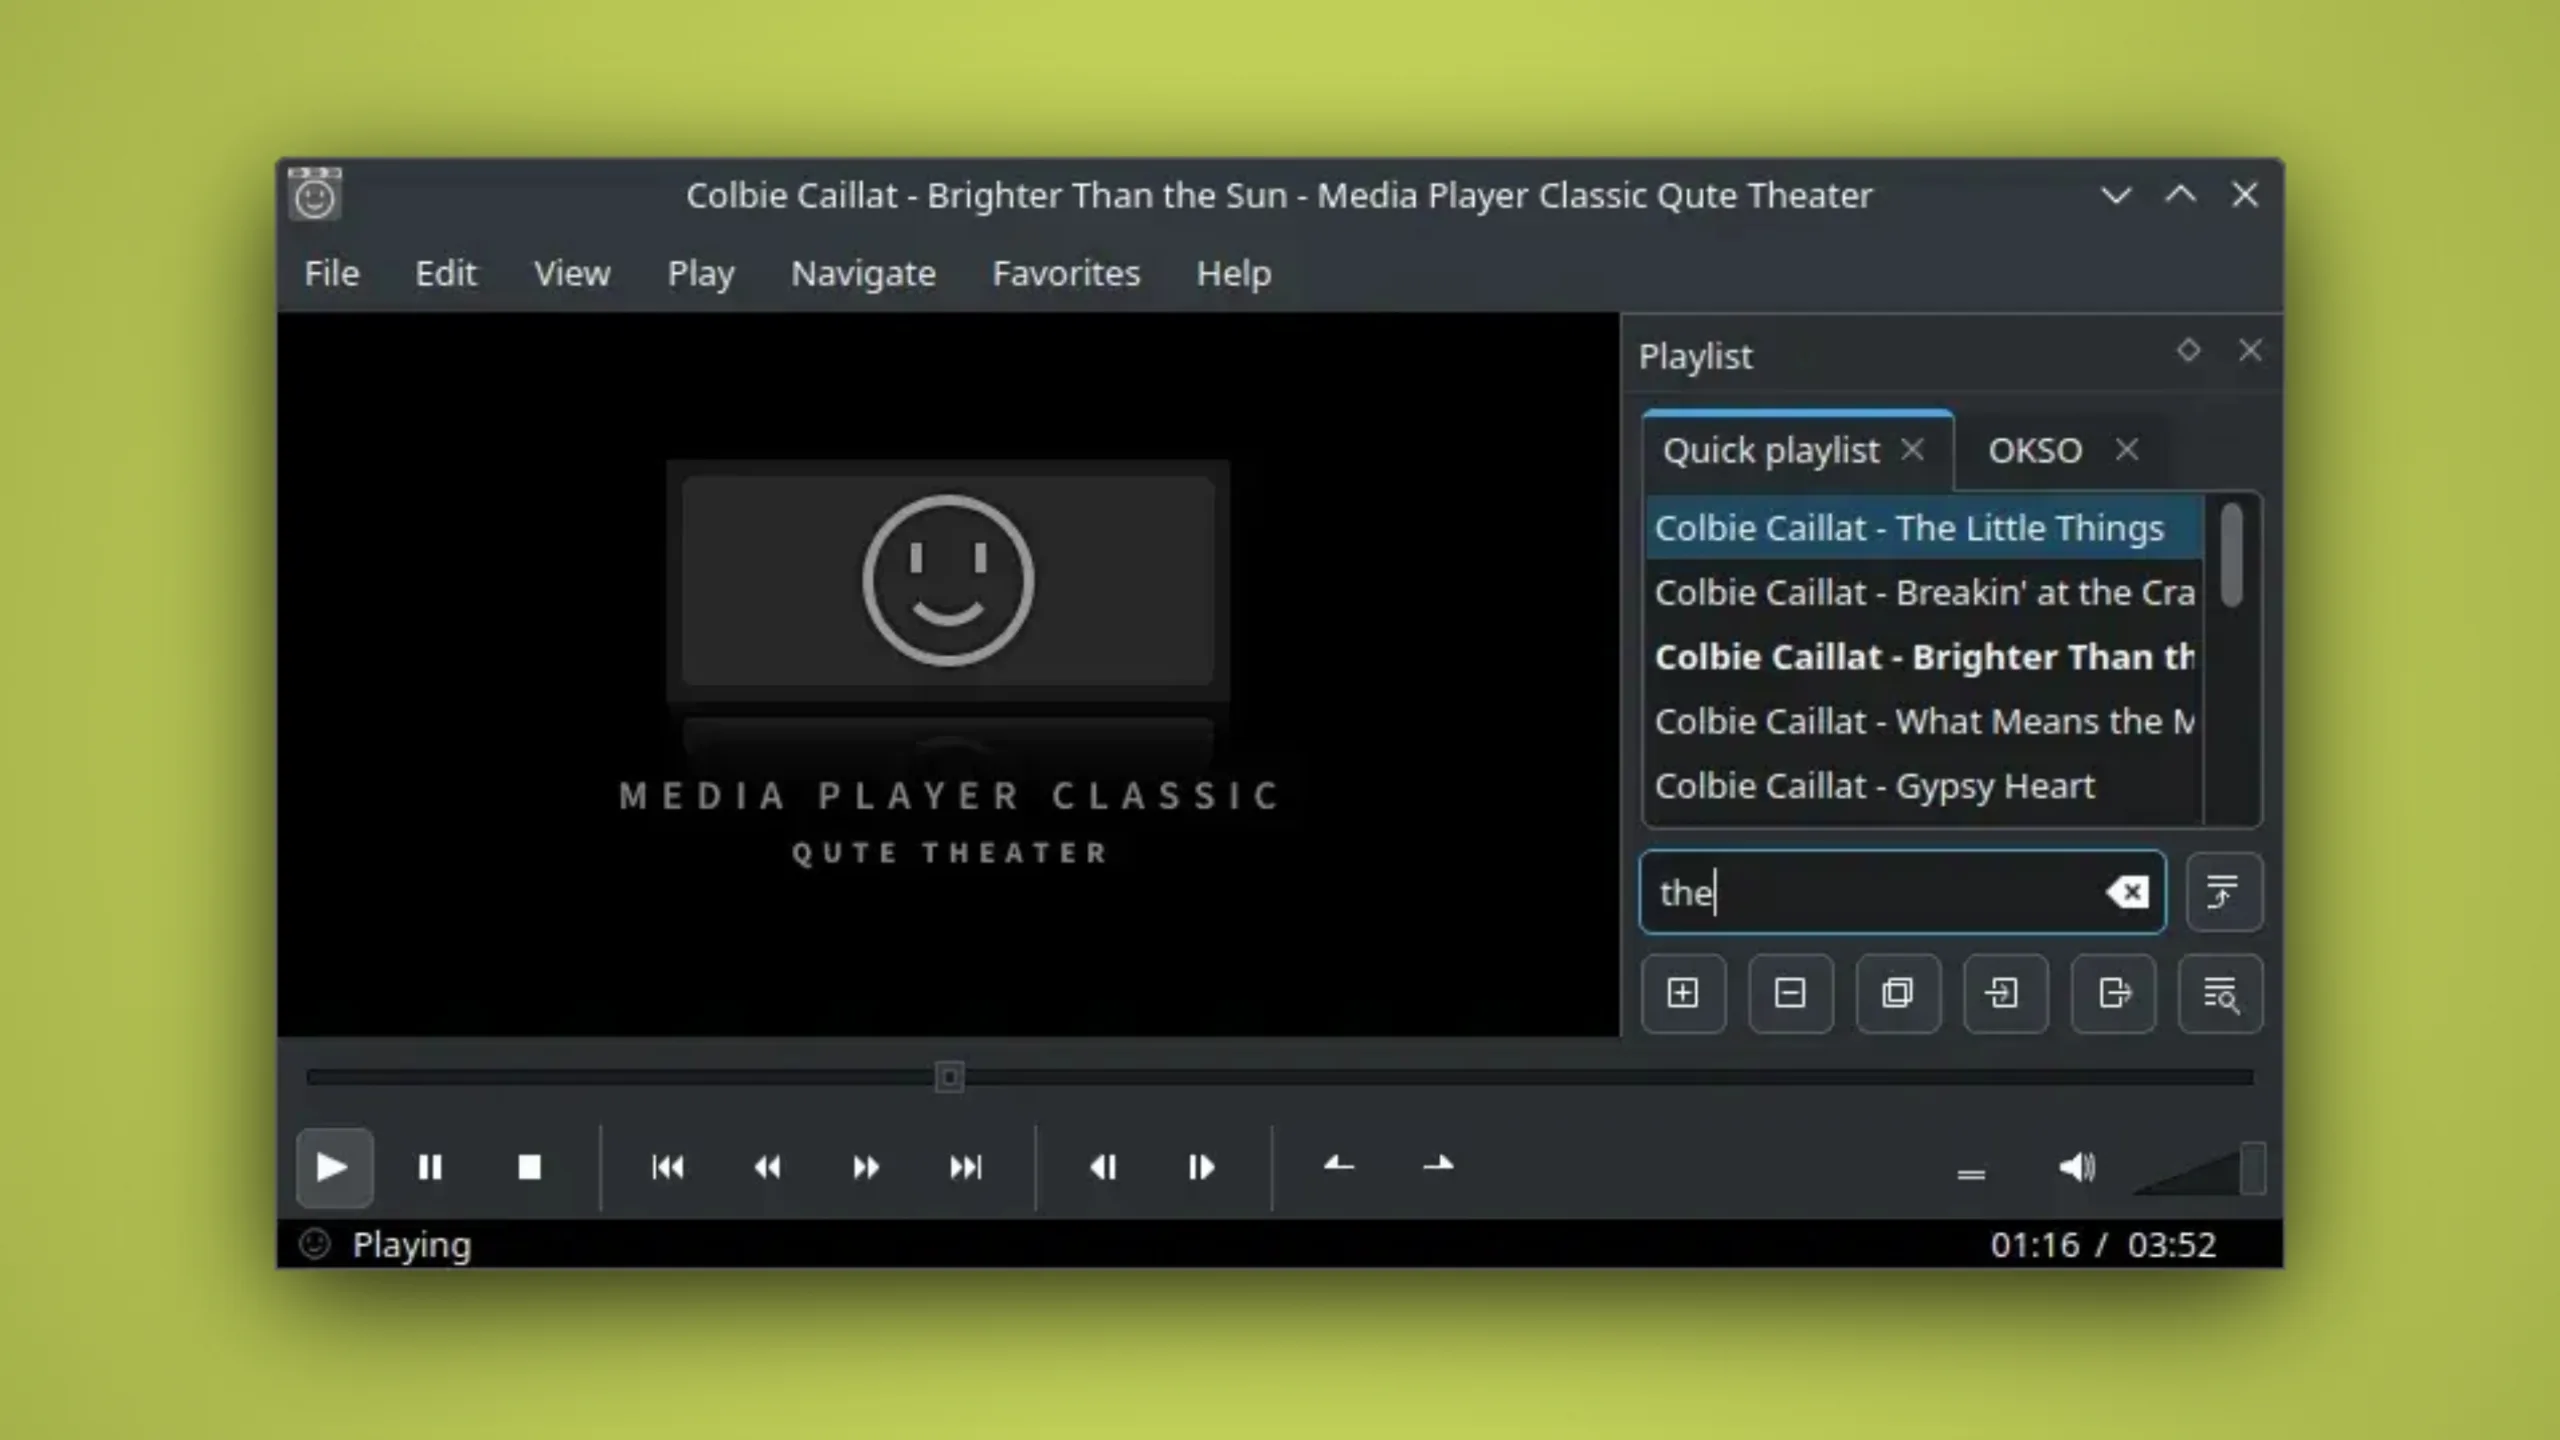The width and height of the screenshot is (2560, 1440).
Task: Select Colbie Caillat - Breakin' at the Cra row
Action: tap(1924, 593)
